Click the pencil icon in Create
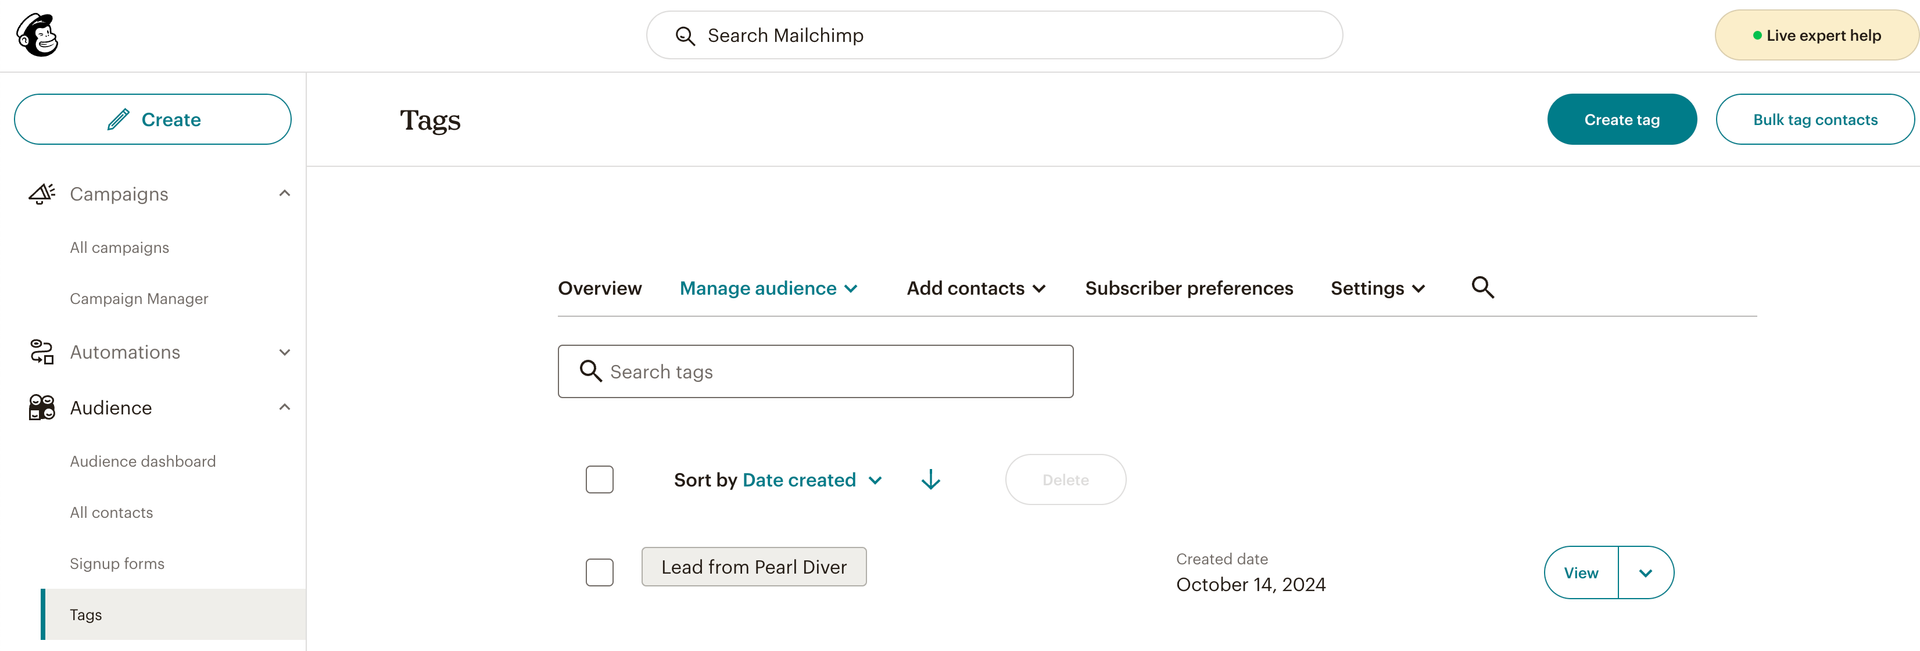 (118, 120)
